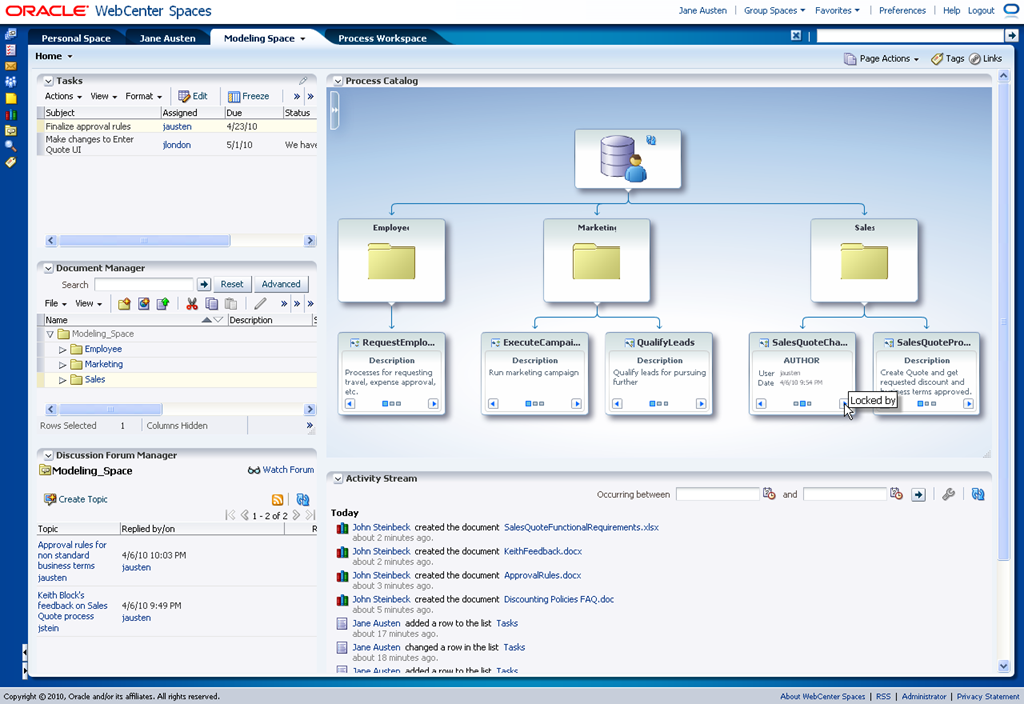The height and width of the screenshot is (704, 1024).
Task: Click the Reset button in Document Manager
Action: [x=232, y=284]
